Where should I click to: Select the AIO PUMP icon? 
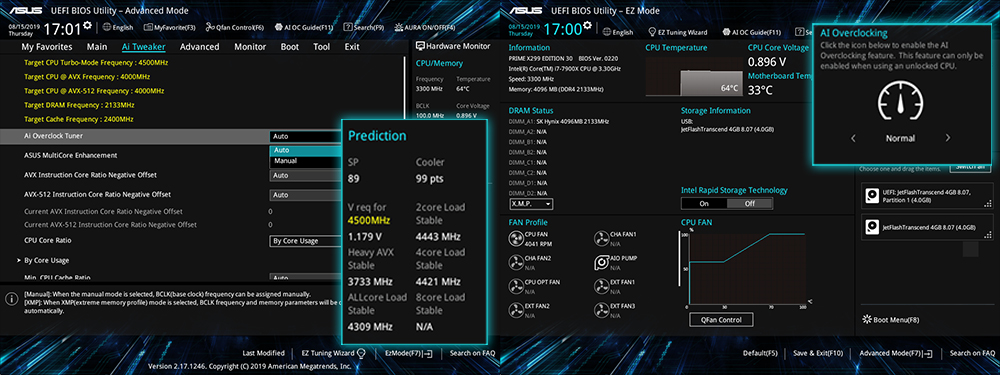[601, 262]
